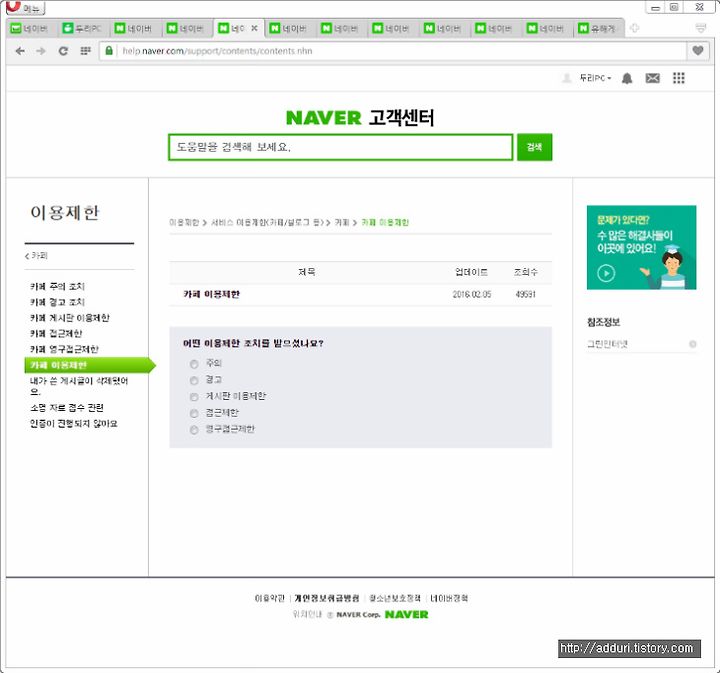Viewport: 720px width, 673px height.
Task: Open 네이버정책 footer link
Action: tap(449, 598)
